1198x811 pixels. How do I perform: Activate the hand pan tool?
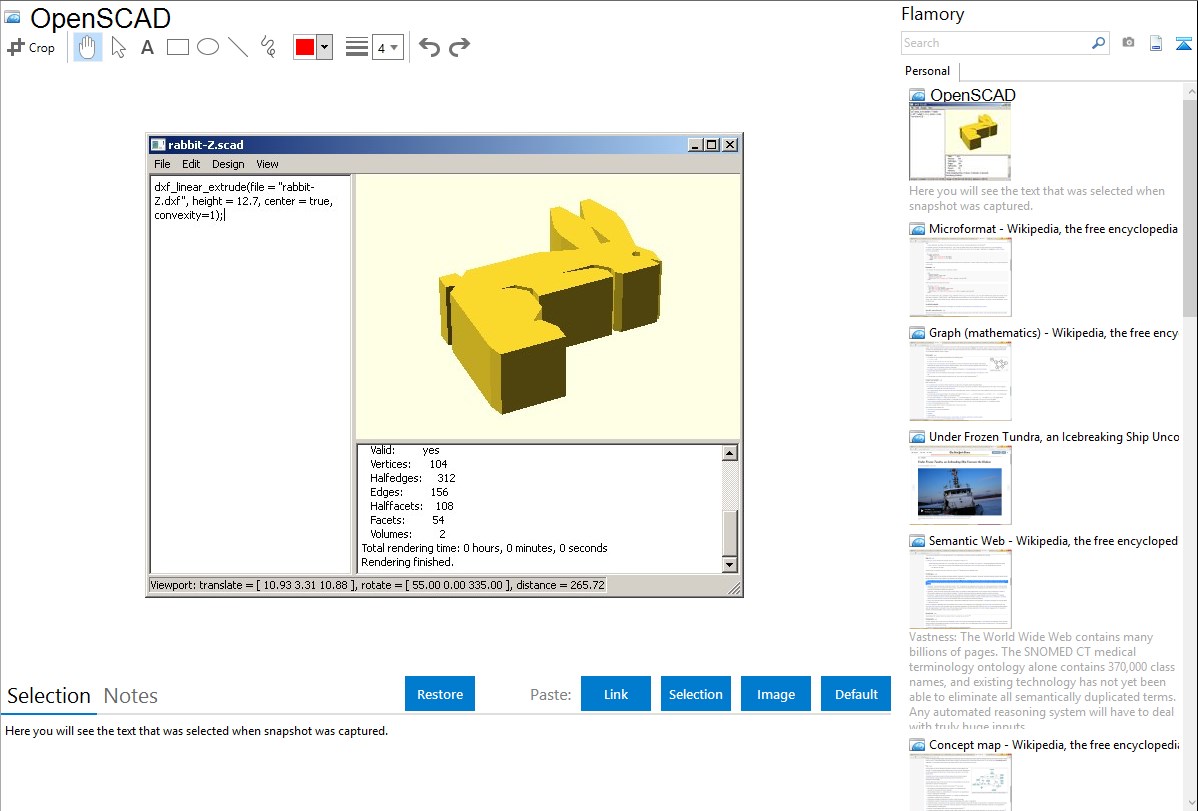tap(88, 47)
